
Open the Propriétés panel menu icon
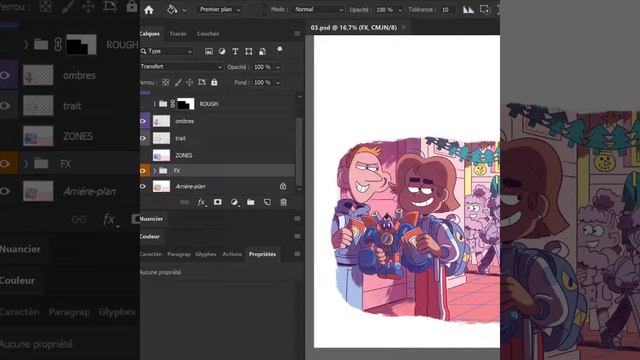(x=297, y=254)
